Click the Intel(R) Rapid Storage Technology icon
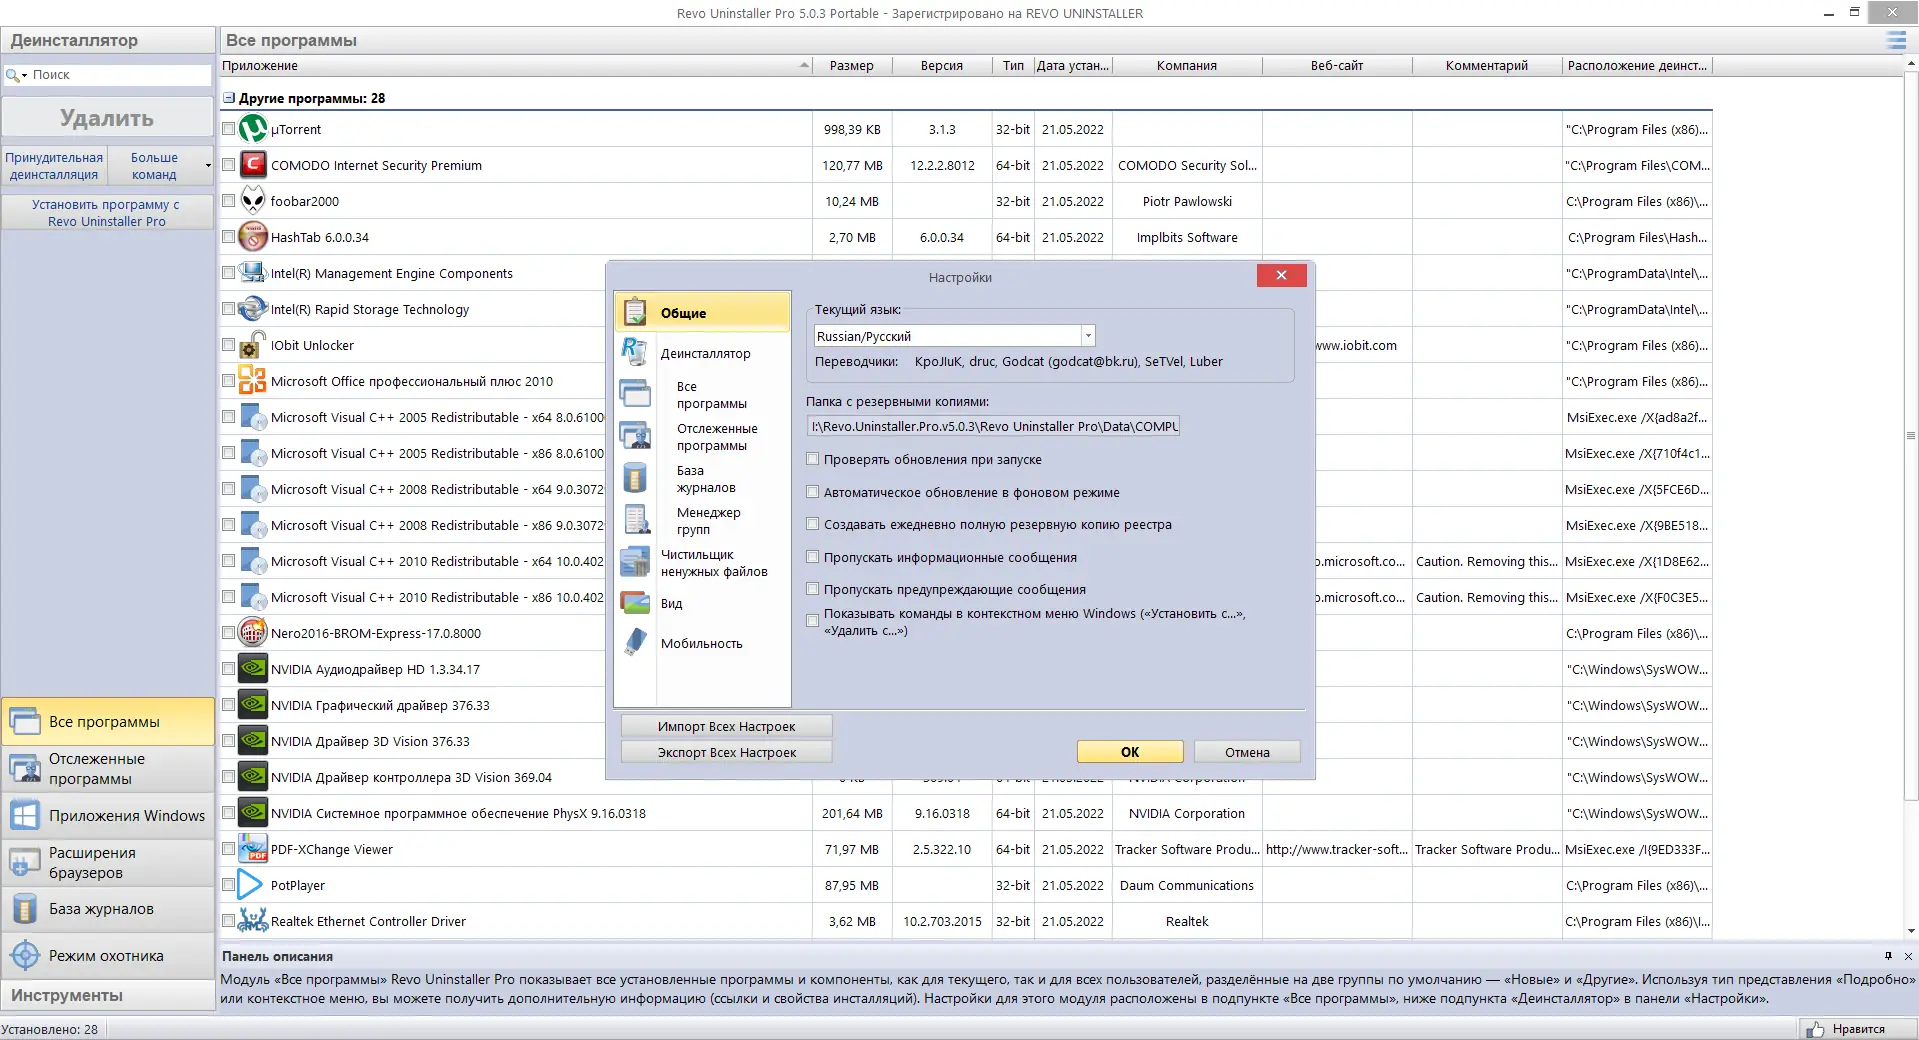This screenshot has width=1919, height=1040. [253, 309]
